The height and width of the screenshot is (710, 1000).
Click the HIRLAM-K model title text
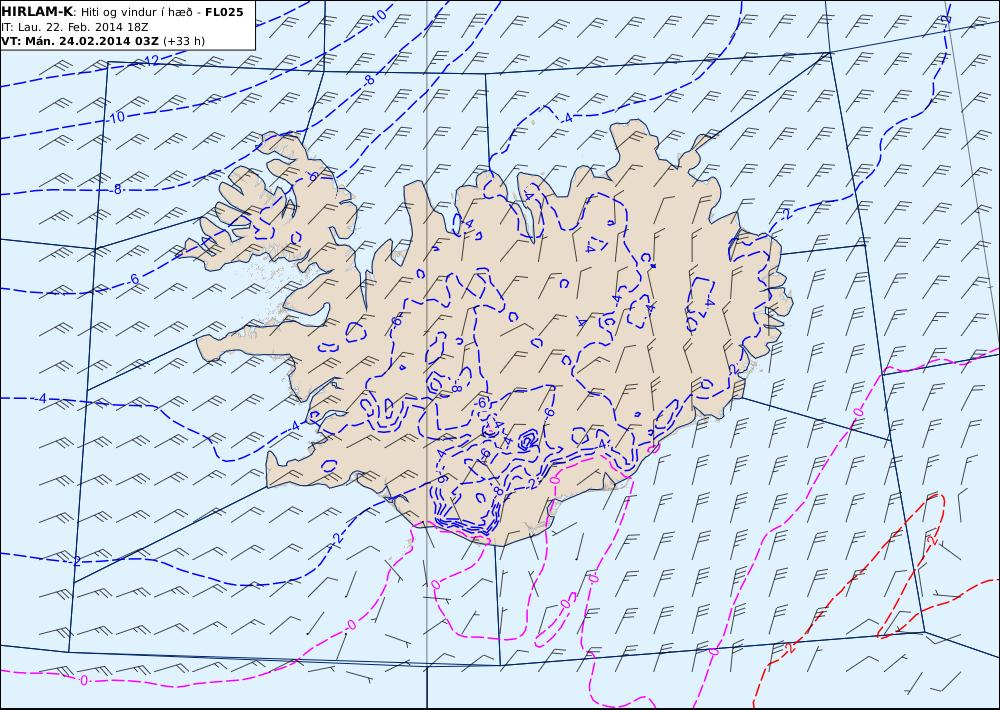(37, 12)
